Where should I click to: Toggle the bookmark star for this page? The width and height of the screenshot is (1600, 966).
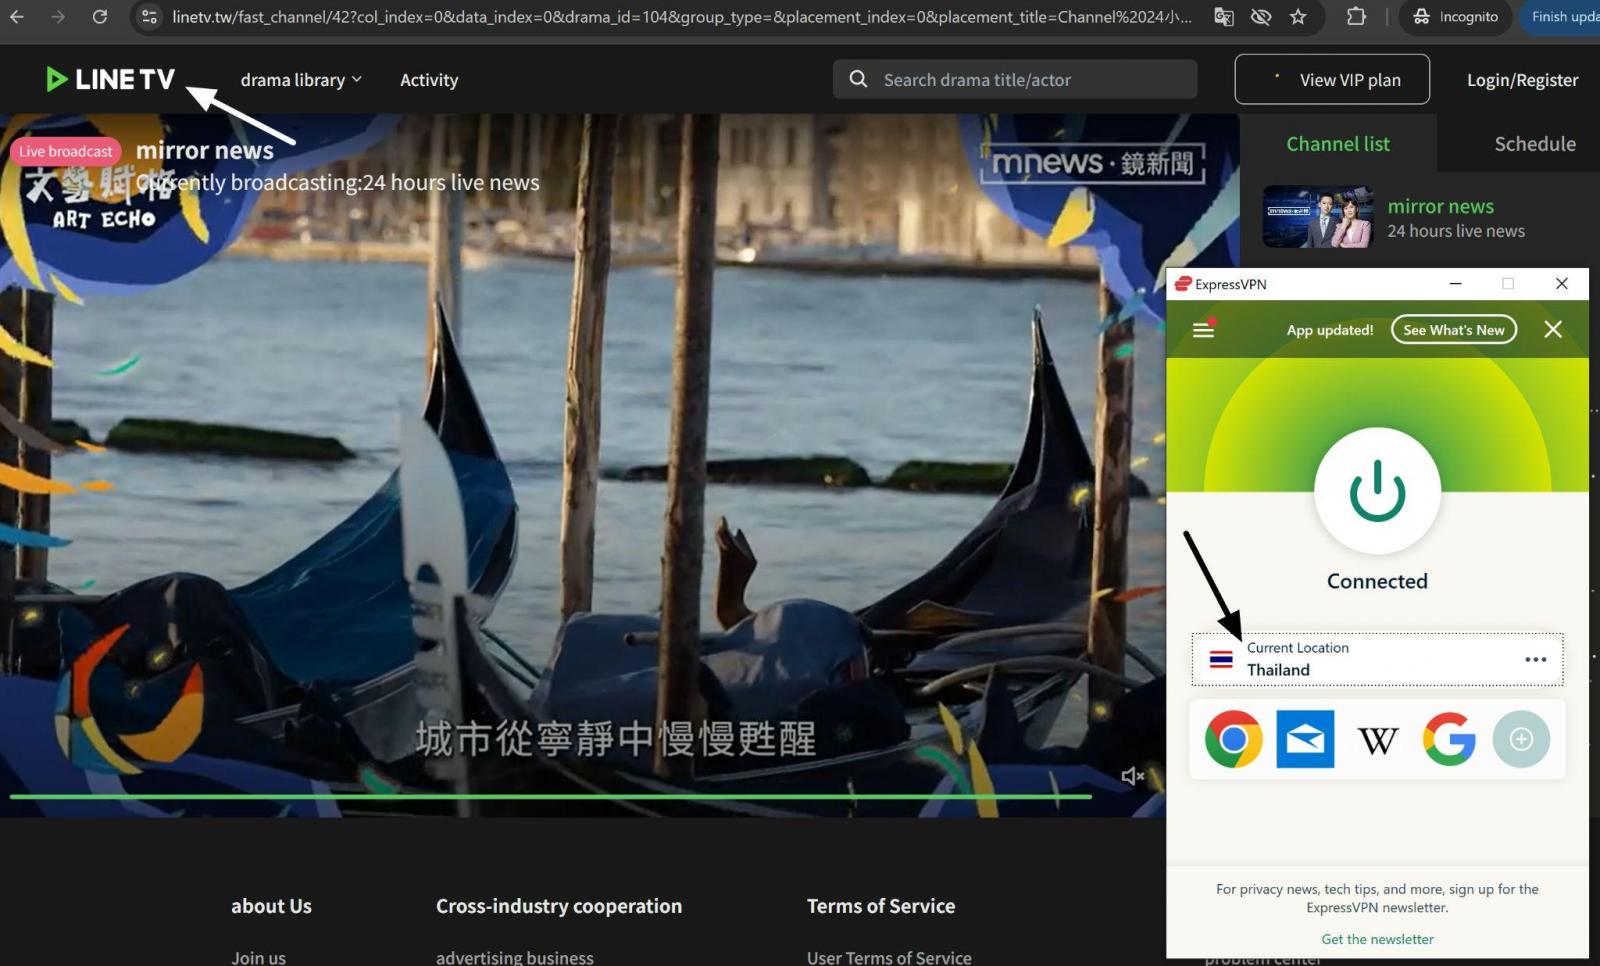(1298, 17)
